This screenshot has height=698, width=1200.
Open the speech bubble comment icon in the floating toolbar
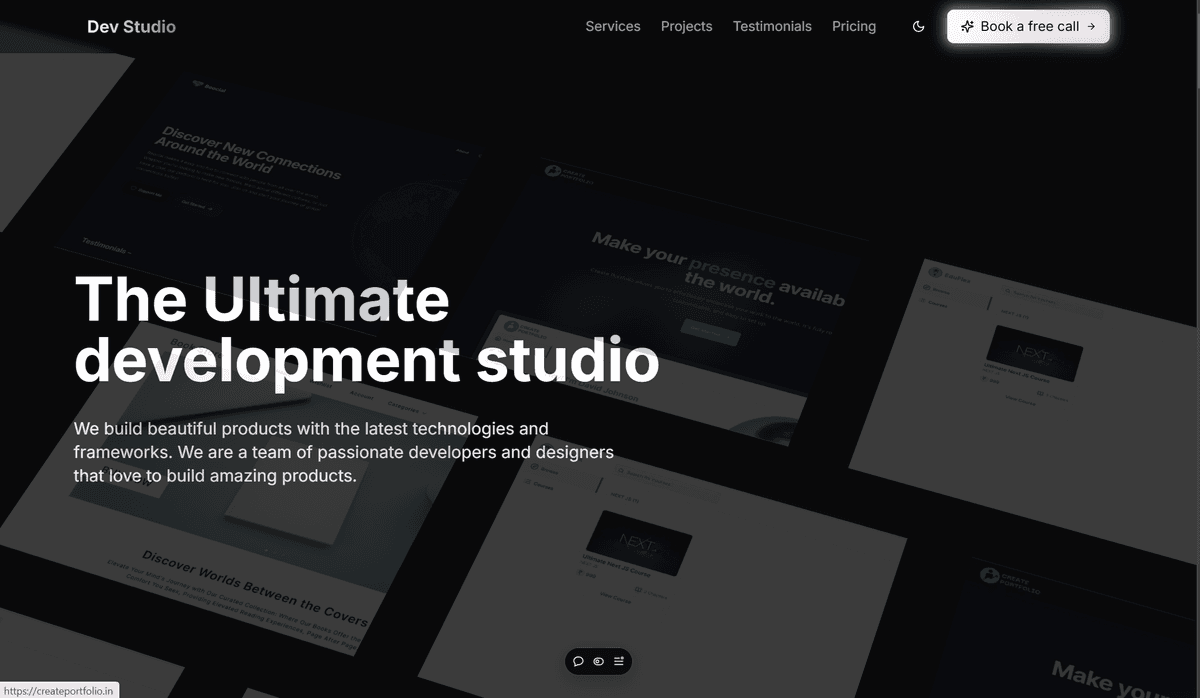pos(578,661)
